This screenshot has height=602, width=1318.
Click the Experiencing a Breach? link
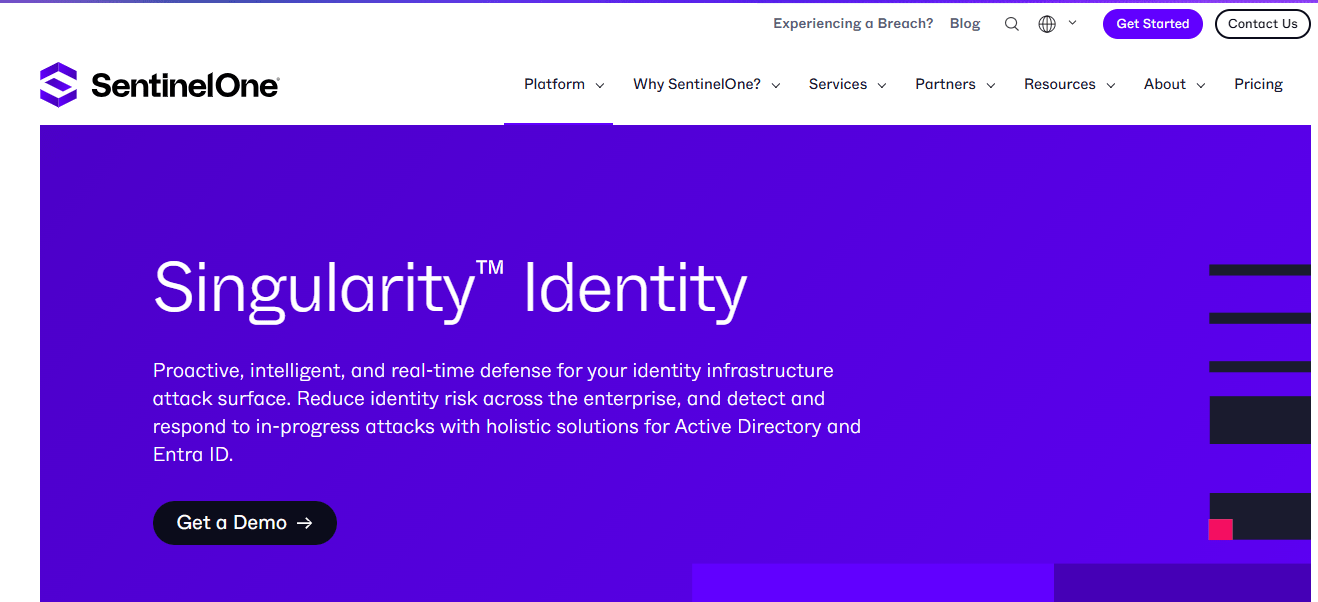coord(853,23)
